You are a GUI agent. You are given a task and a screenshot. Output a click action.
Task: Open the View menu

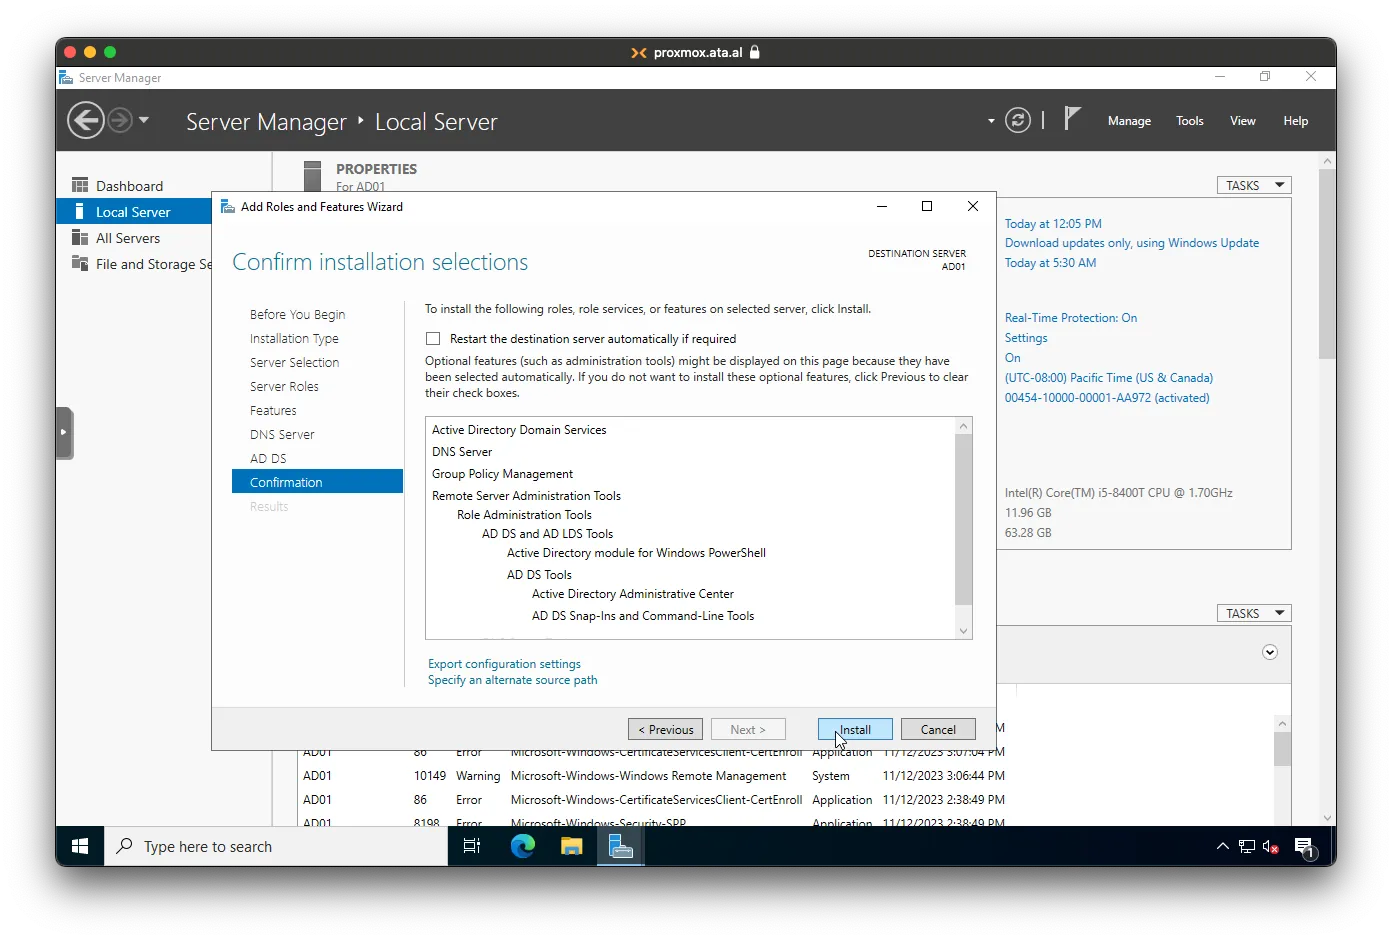click(x=1243, y=121)
